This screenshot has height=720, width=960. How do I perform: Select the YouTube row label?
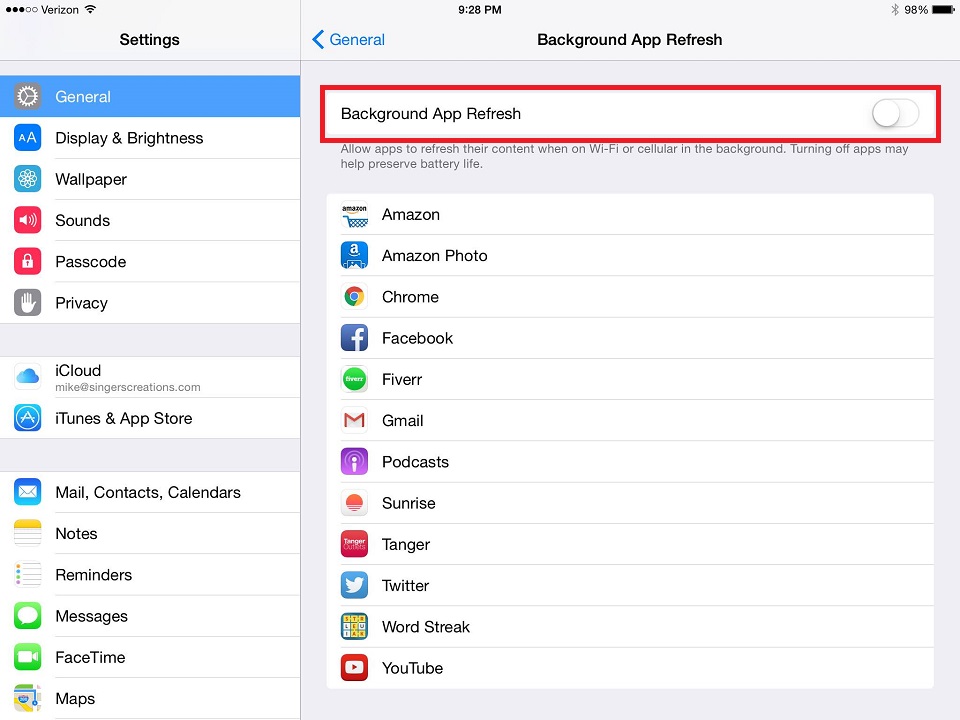pyautogui.click(x=413, y=668)
